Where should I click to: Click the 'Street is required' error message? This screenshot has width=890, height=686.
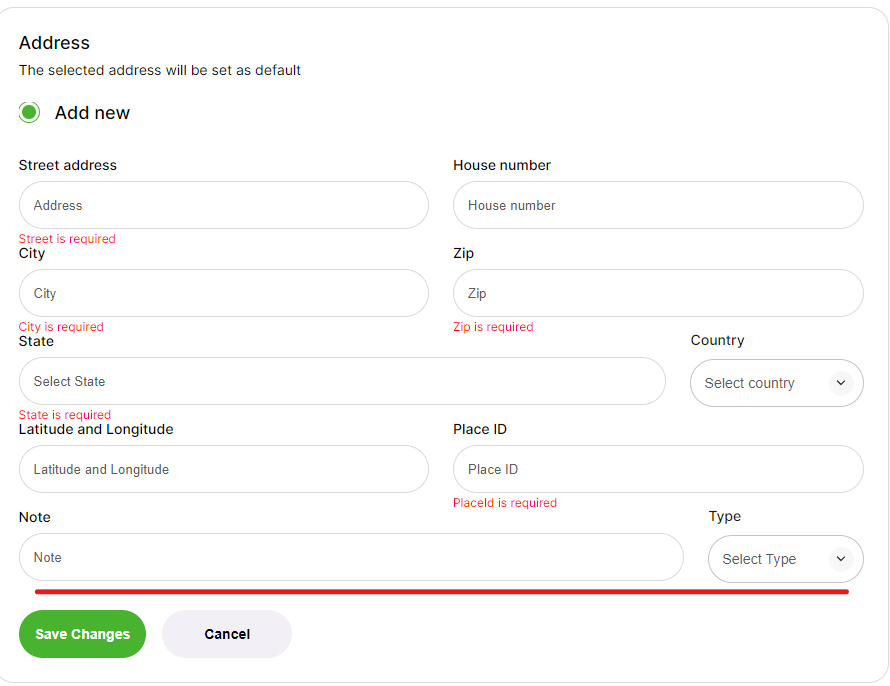point(67,239)
